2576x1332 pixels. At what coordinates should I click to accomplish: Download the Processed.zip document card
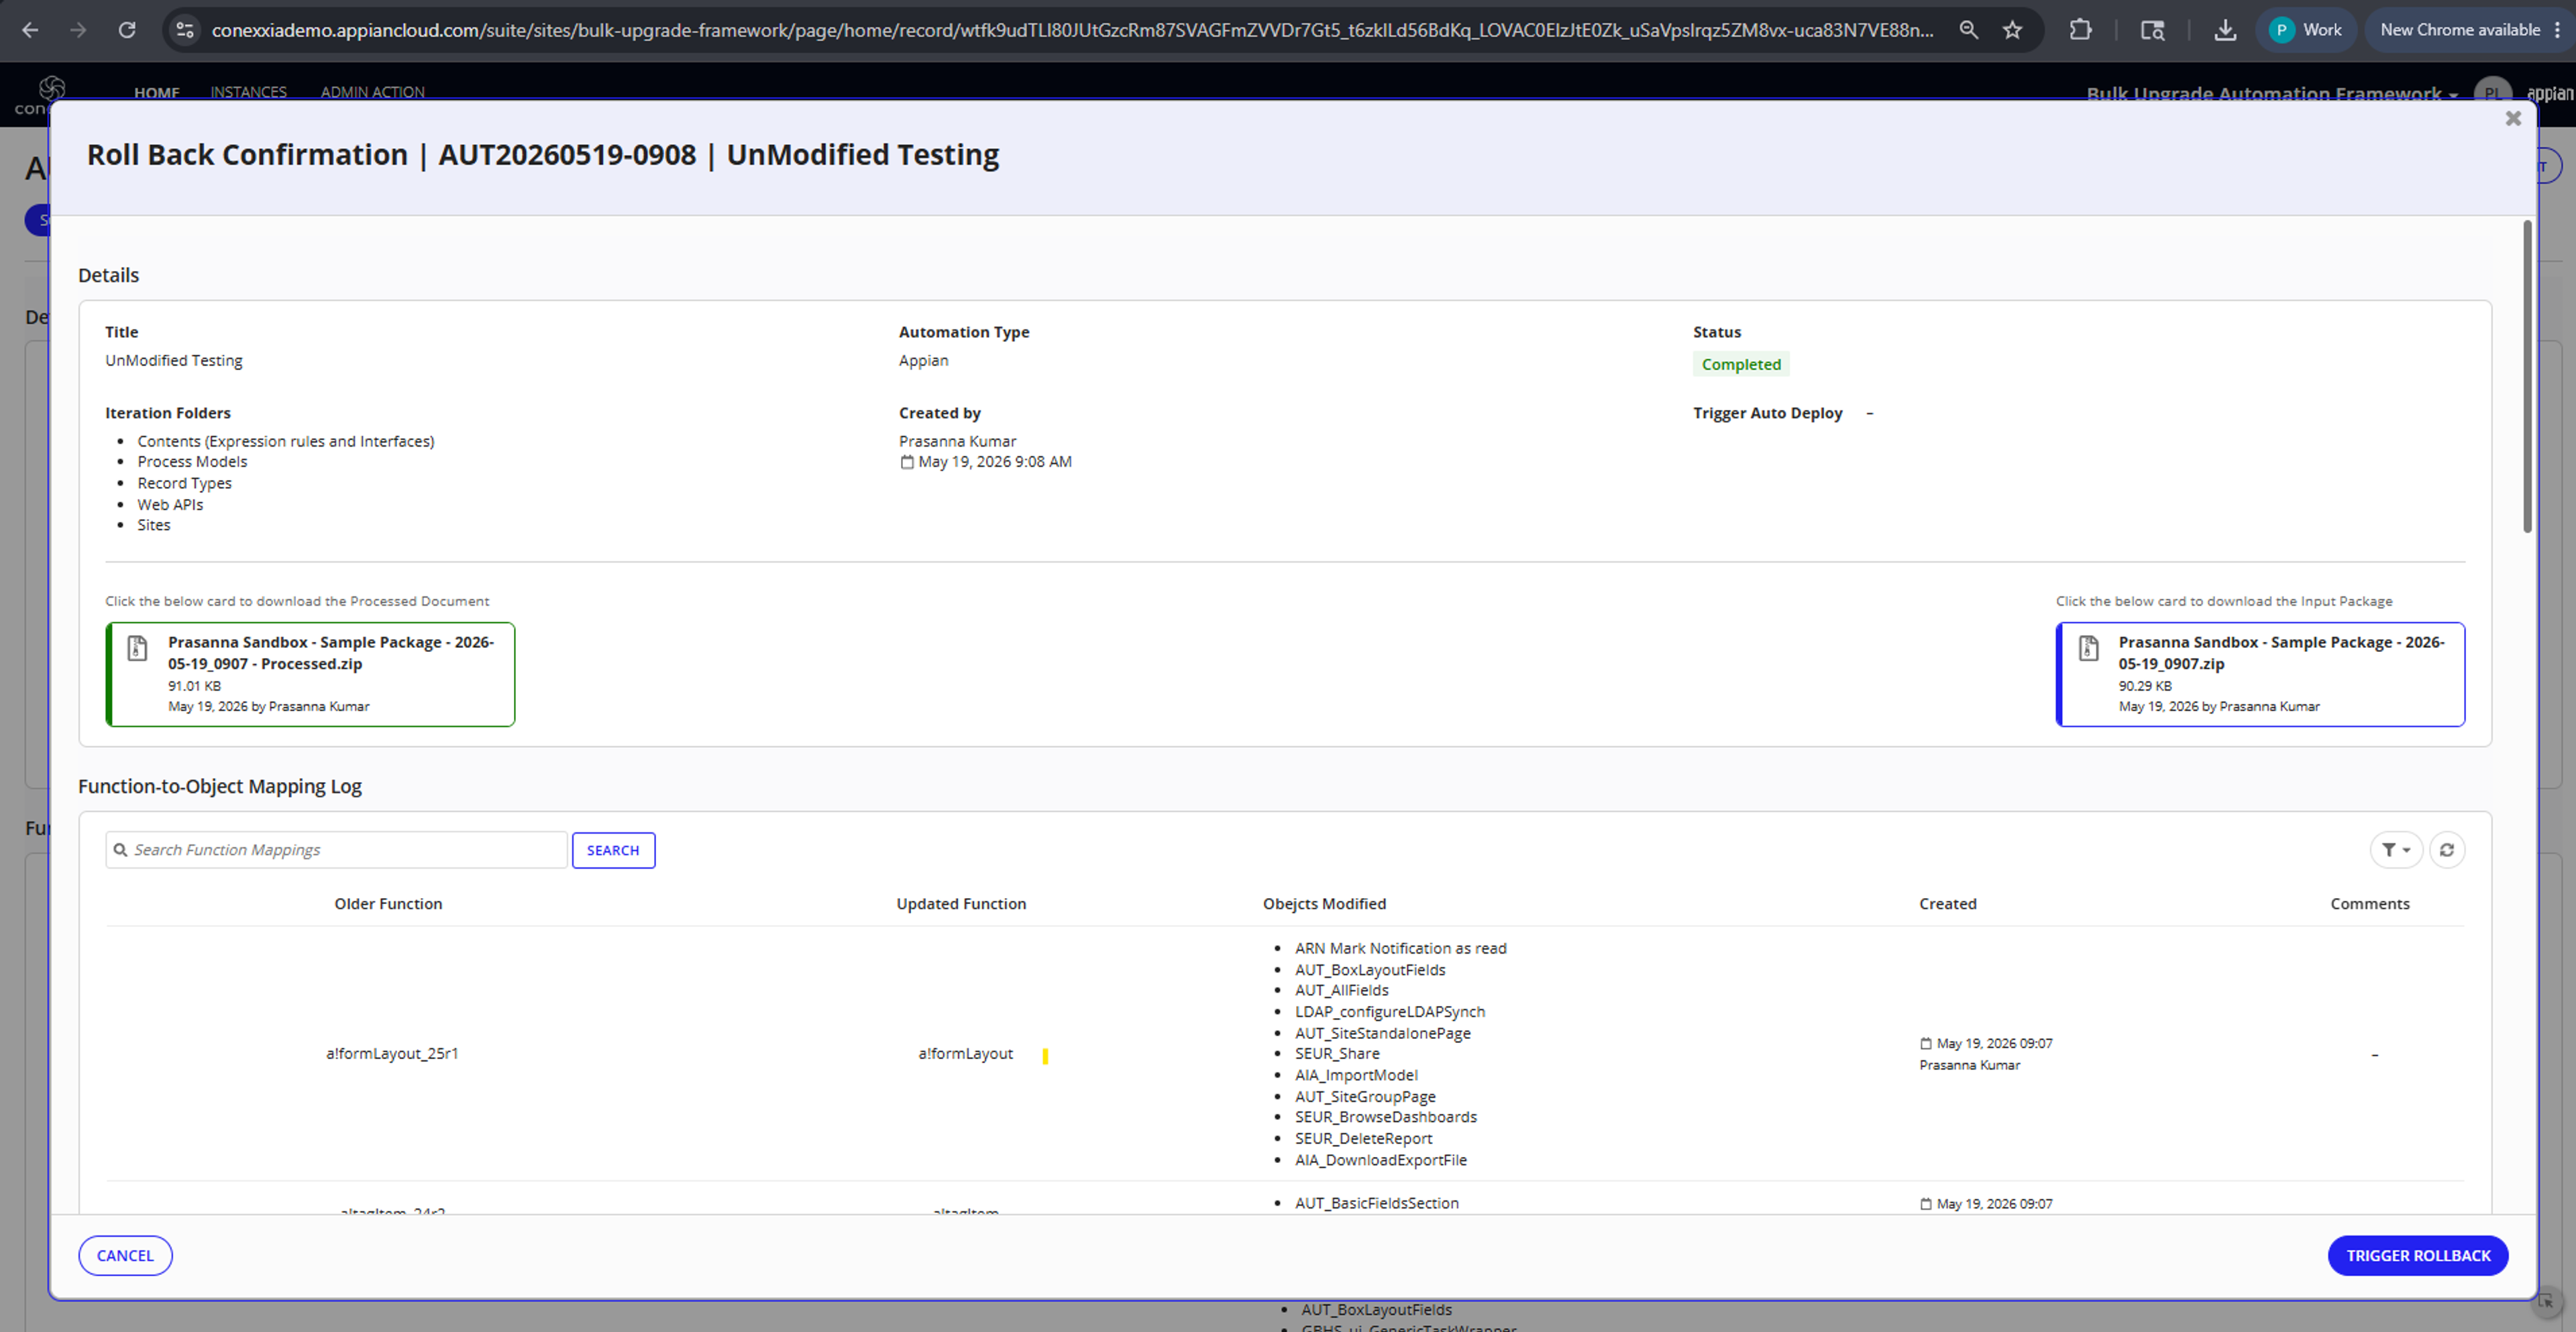(x=310, y=674)
